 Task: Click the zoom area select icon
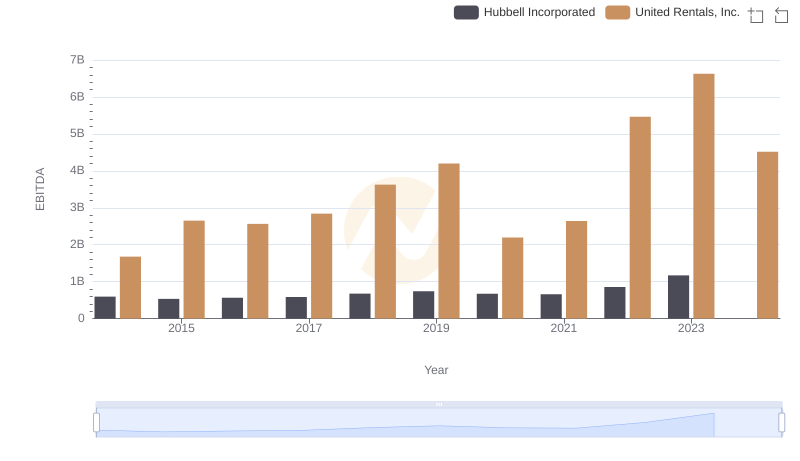(756, 15)
